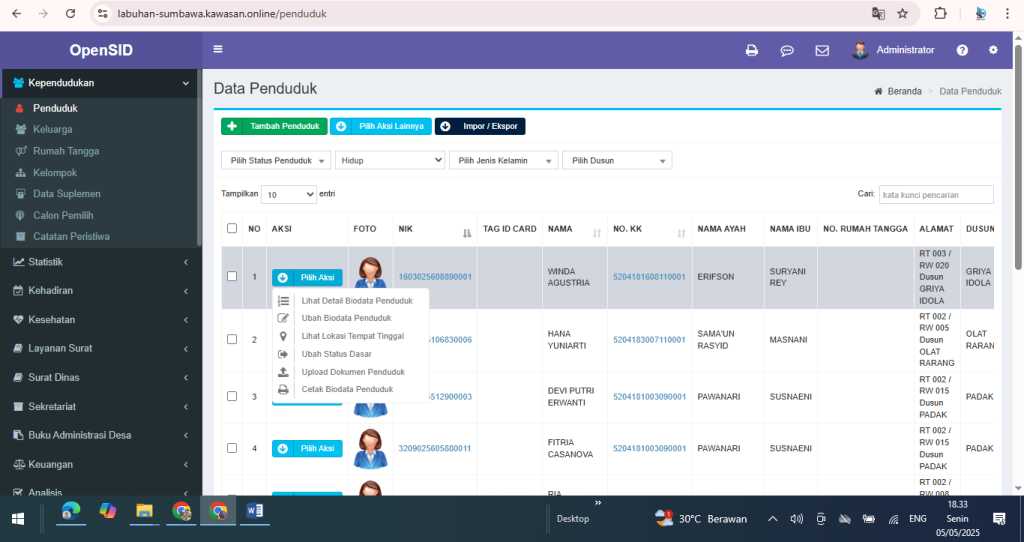Click the translate page icon in address bar
Viewport: 1024px width, 542px height.
click(x=878, y=13)
